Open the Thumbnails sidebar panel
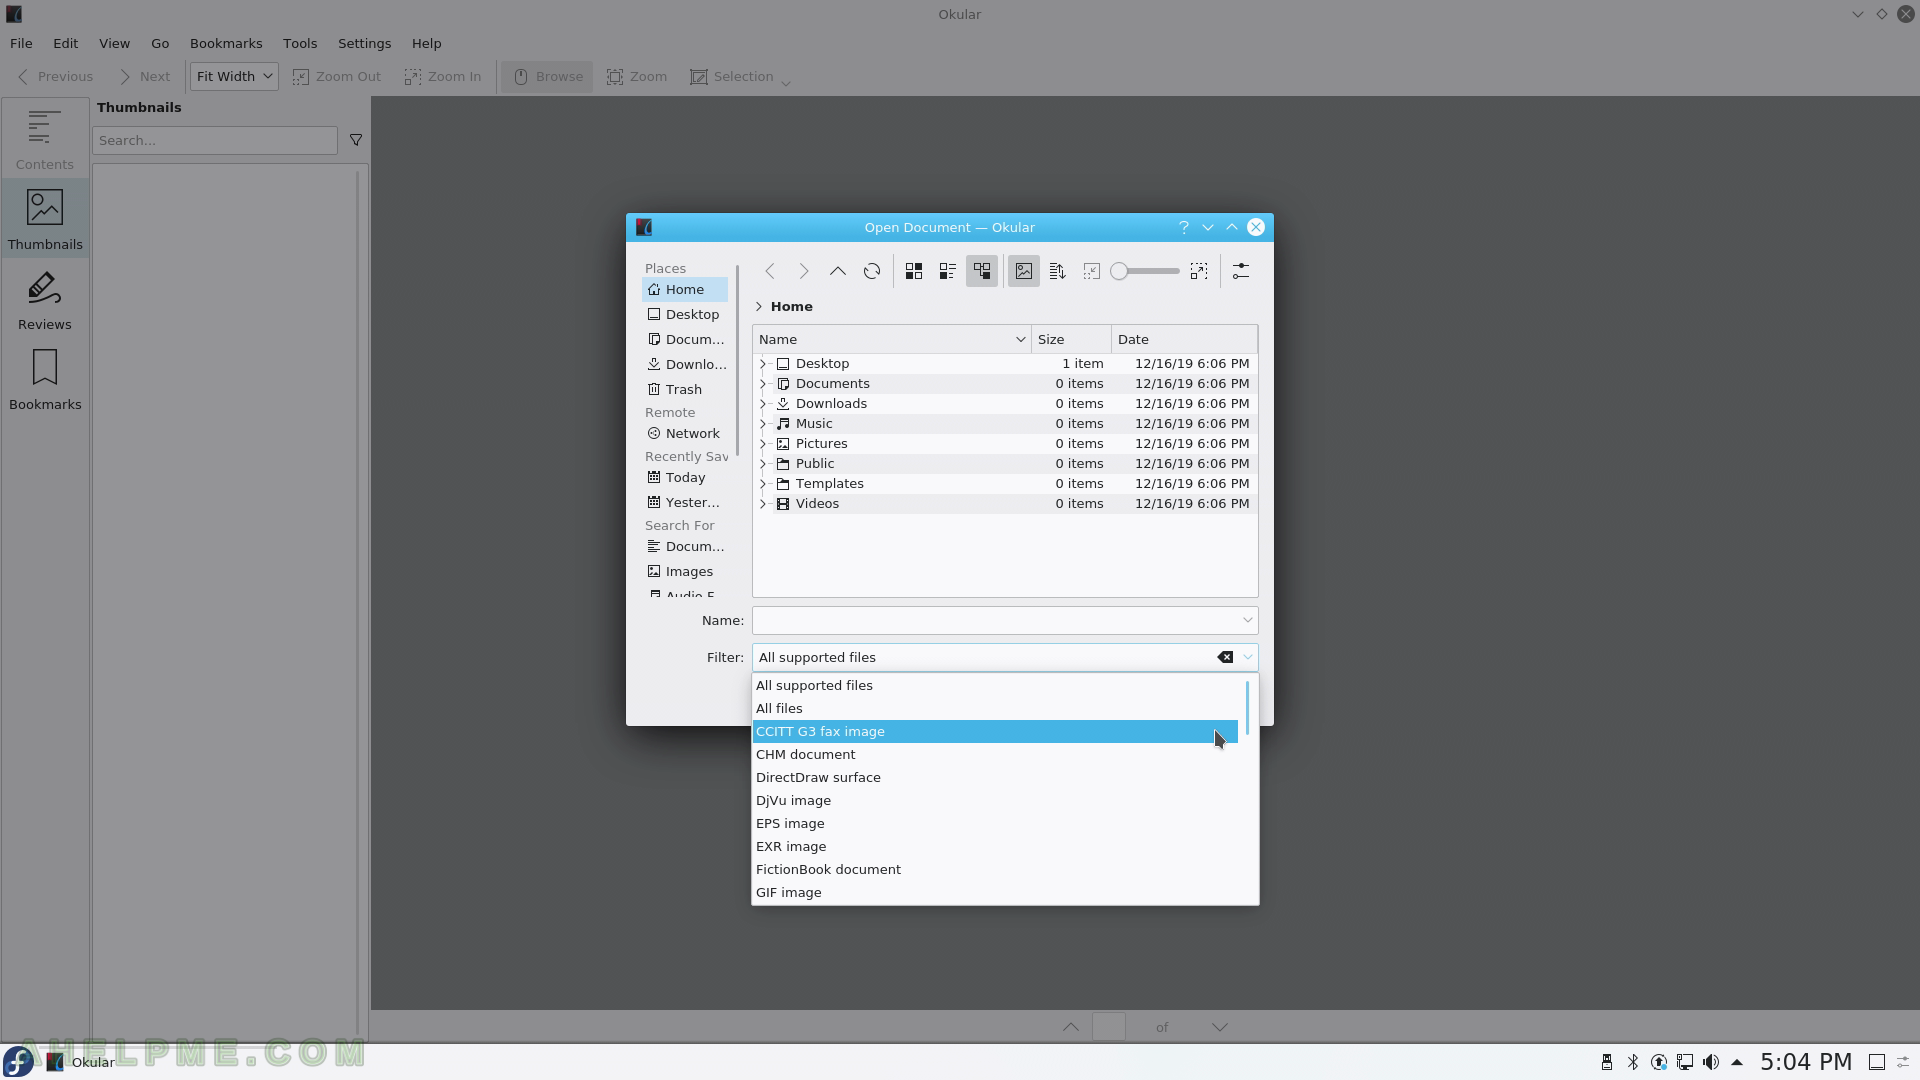This screenshot has height=1080, width=1920. 45,218
